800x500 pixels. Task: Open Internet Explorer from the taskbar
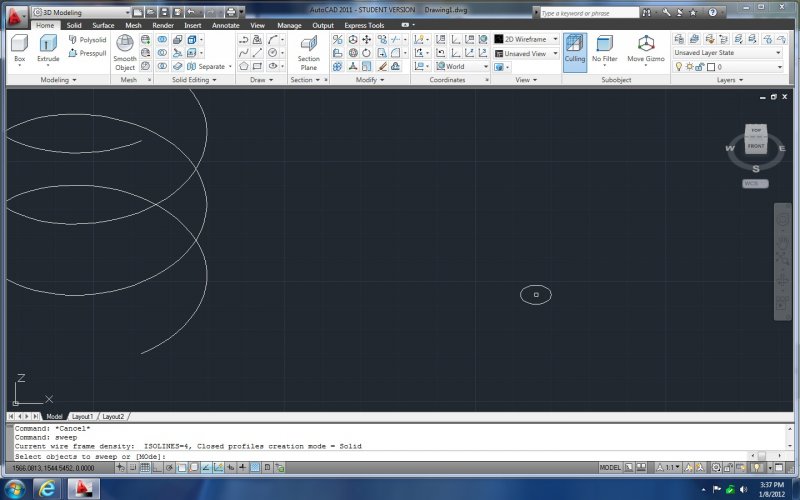coord(47,489)
